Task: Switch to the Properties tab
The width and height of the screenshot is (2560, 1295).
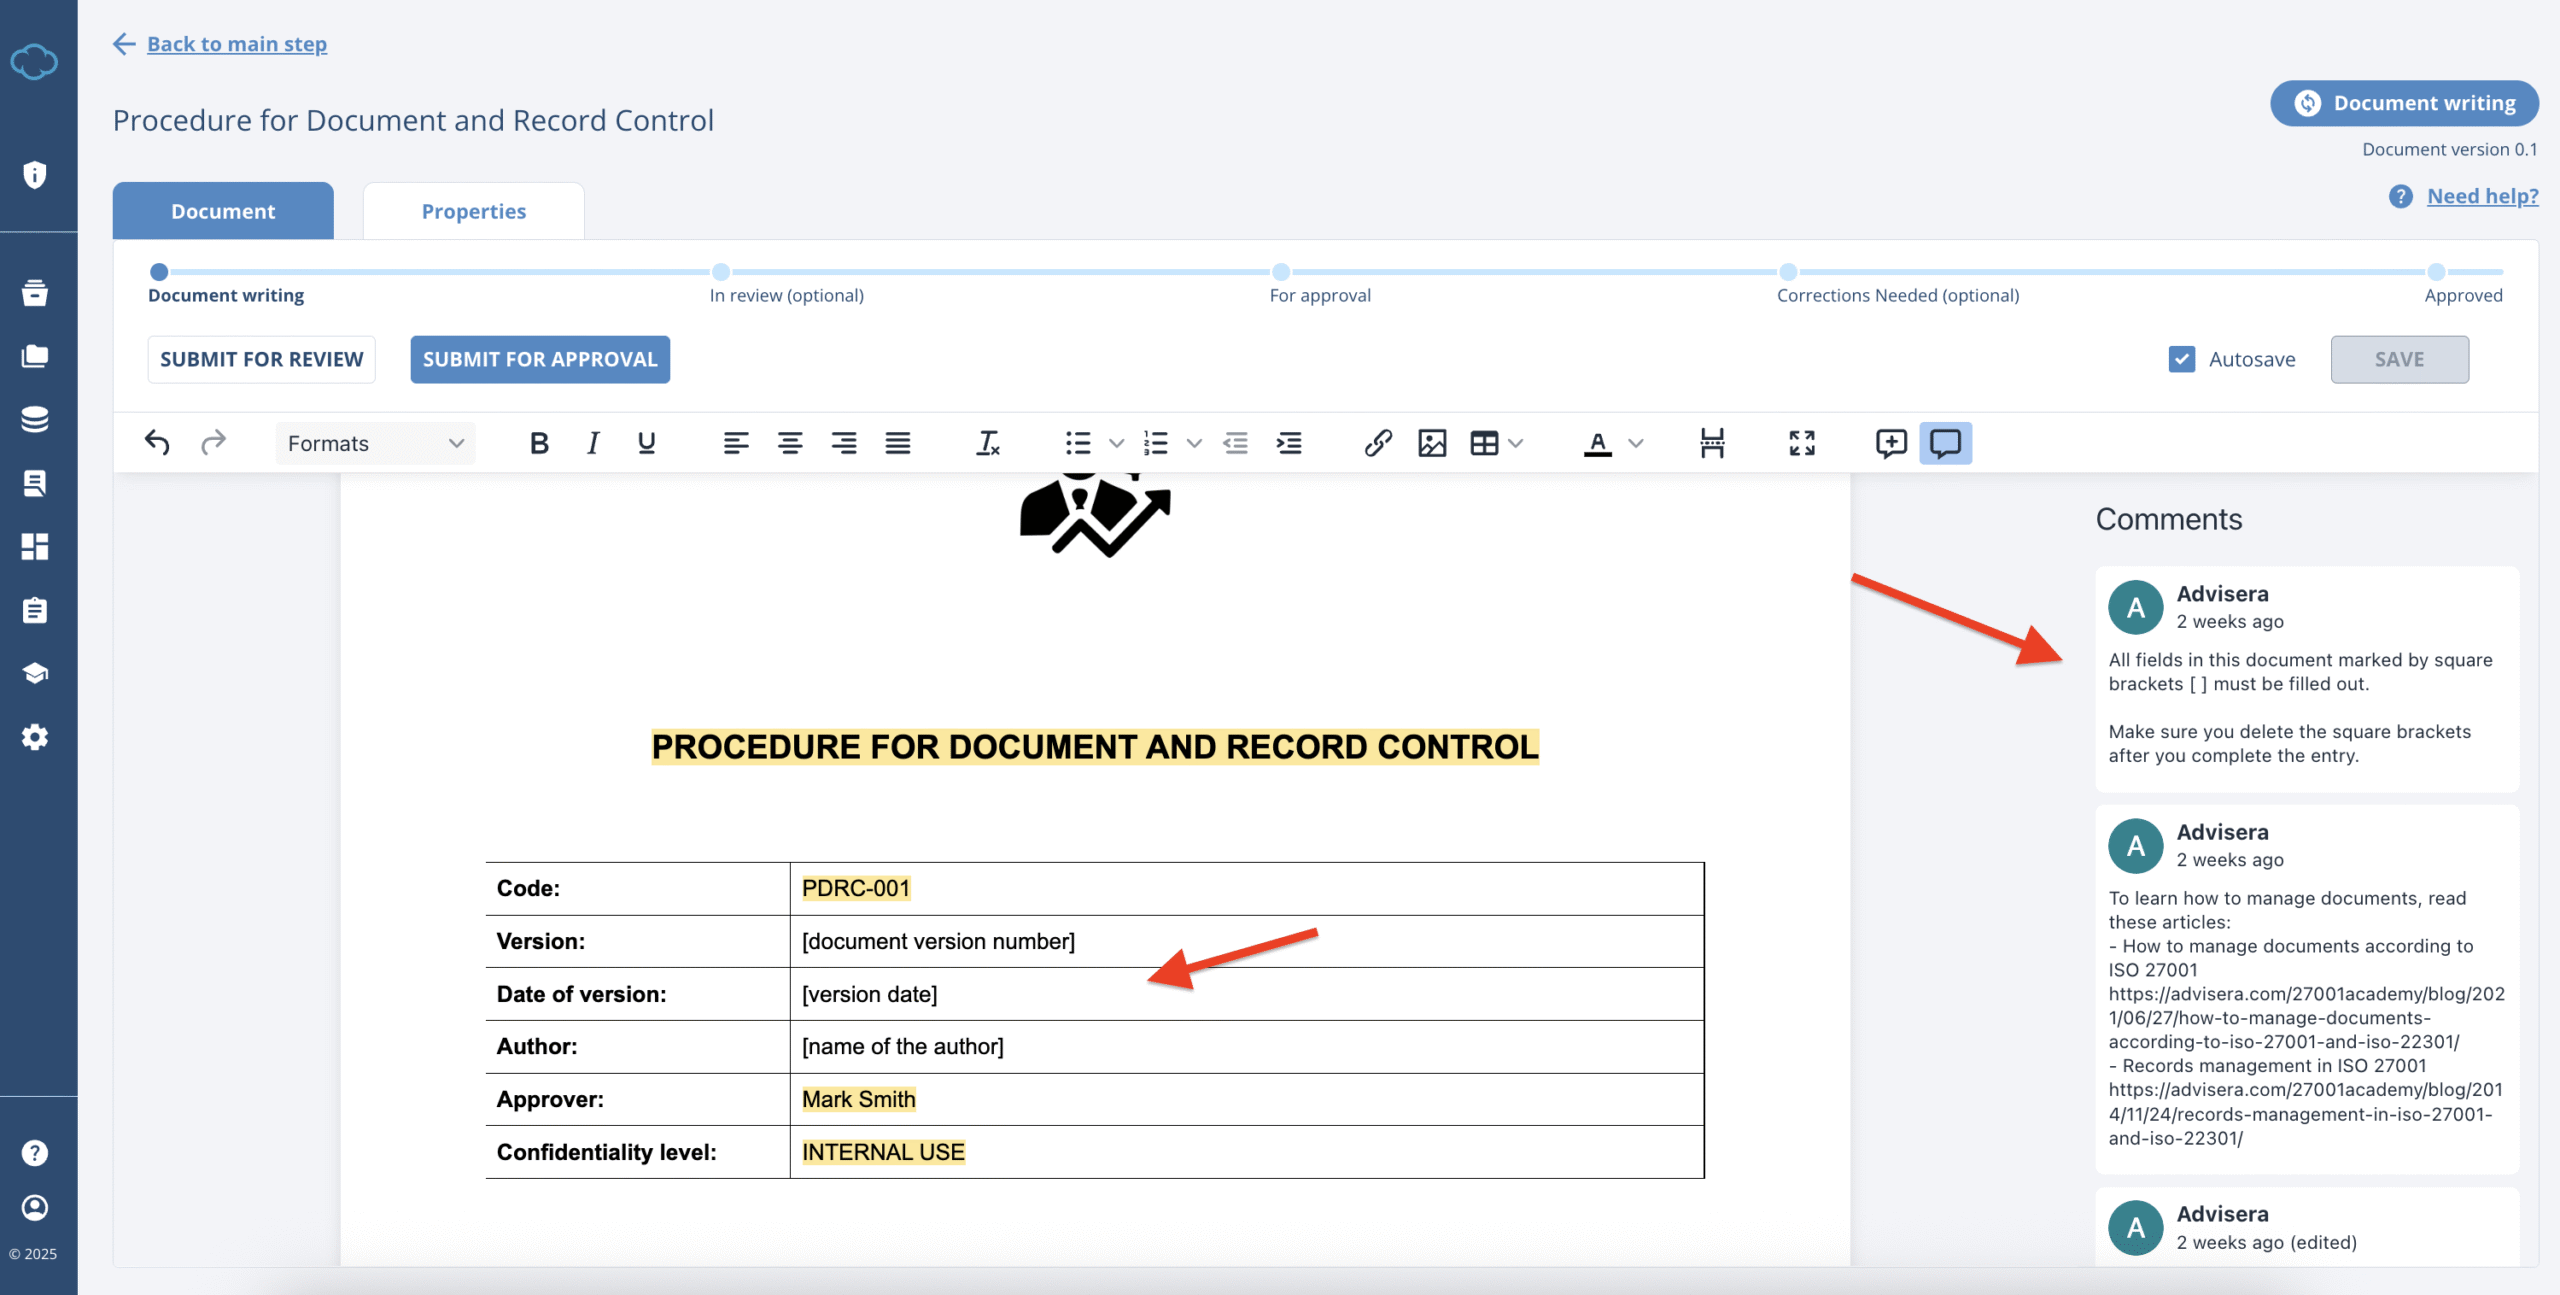Action: pyautogui.click(x=473, y=210)
